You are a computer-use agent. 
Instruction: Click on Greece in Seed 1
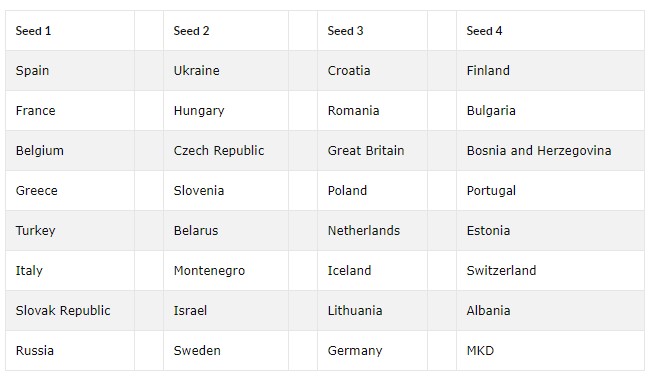[x=37, y=191]
